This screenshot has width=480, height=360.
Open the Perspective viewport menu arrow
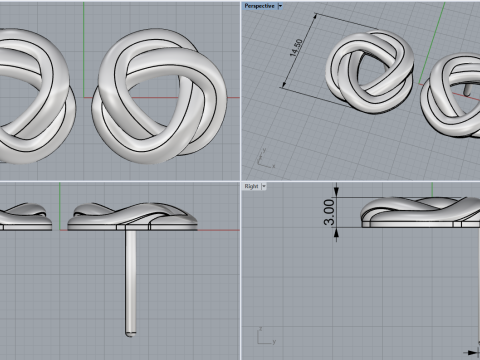(x=280, y=6)
